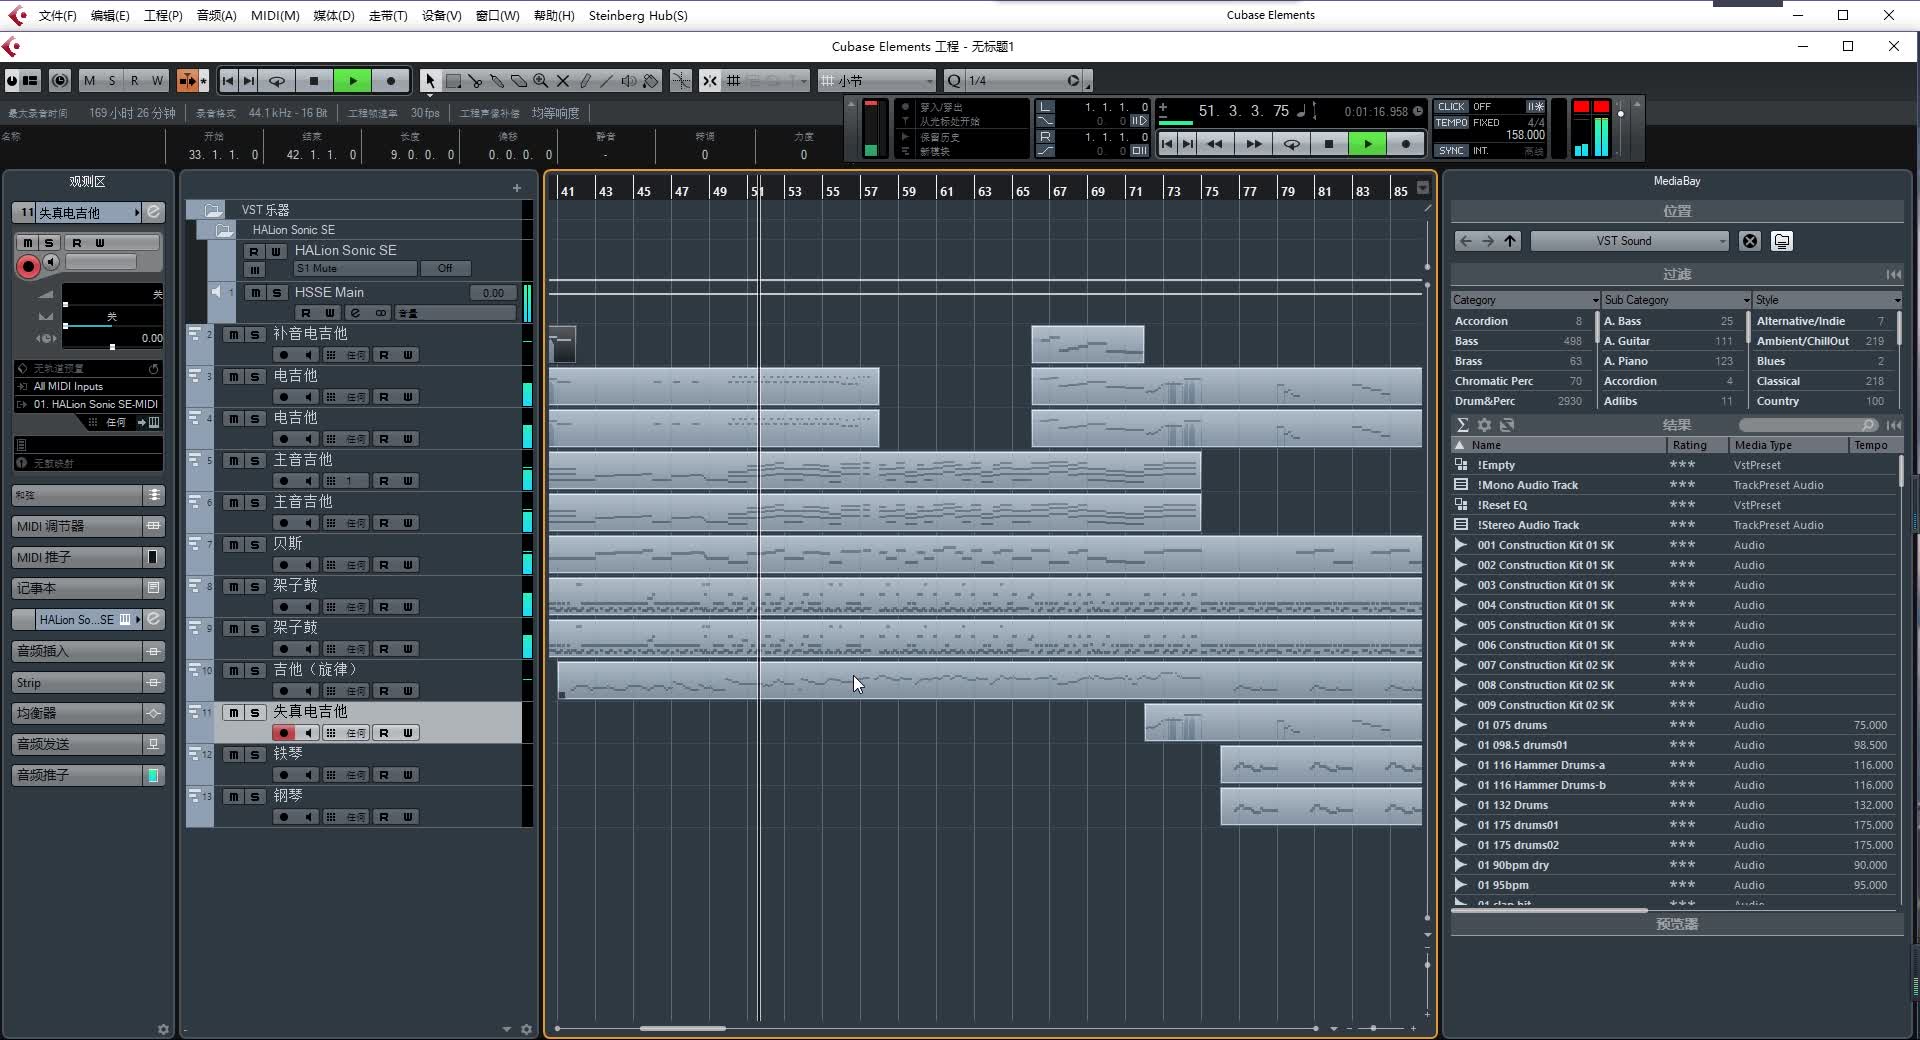
Task: Open the 文件(F) menu
Action: [x=57, y=15]
